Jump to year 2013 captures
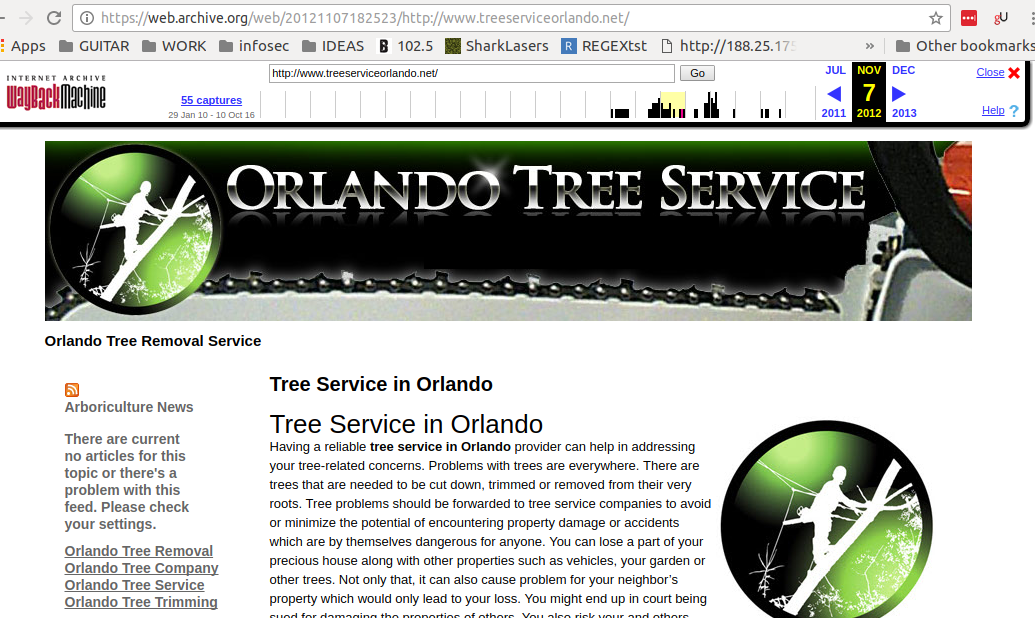This screenshot has height=618, width=1035. (904, 113)
